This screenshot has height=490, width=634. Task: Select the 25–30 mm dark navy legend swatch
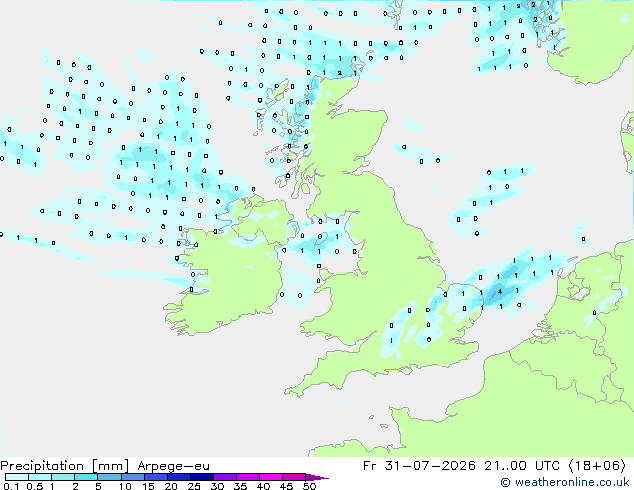click(x=202, y=477)
